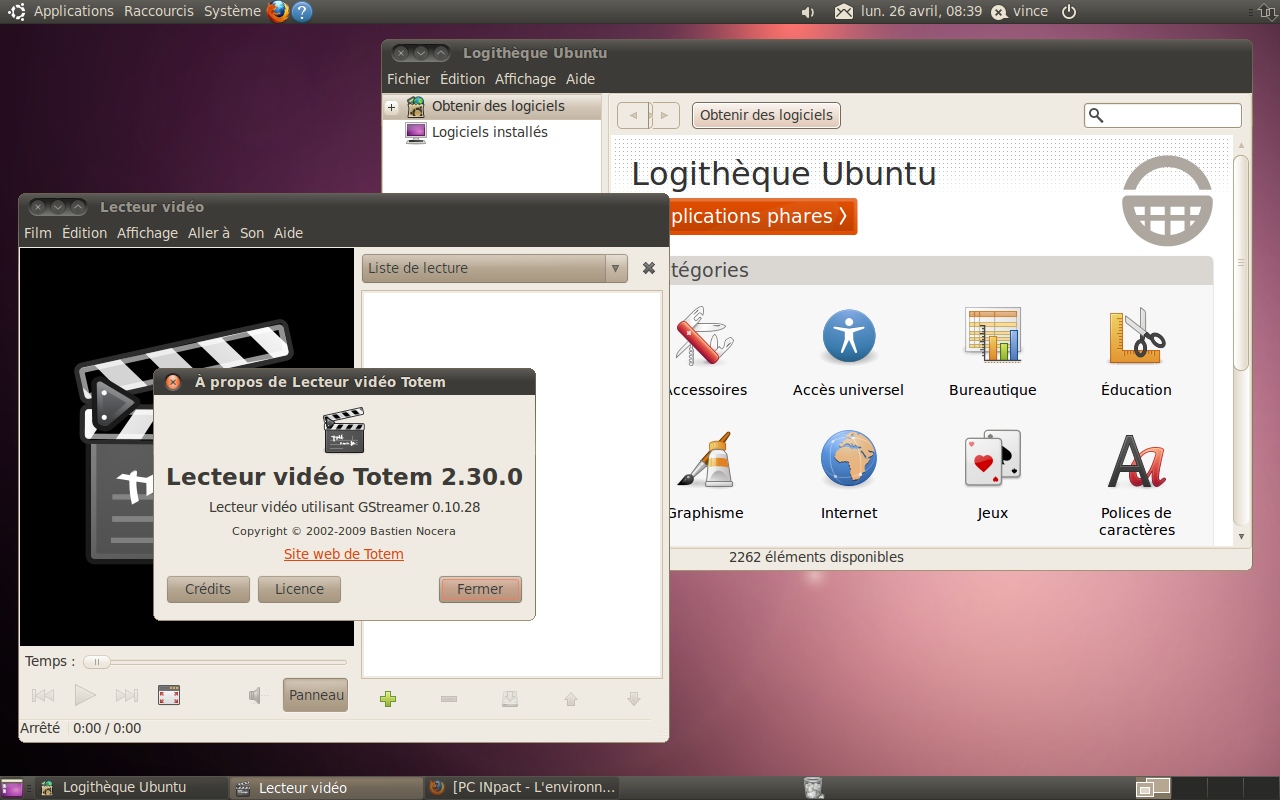The width and height of the screenshot is (1280, 800).
Task: Open the Bureautique category icon
Action: pyautogui.click(x=993, y=335)
